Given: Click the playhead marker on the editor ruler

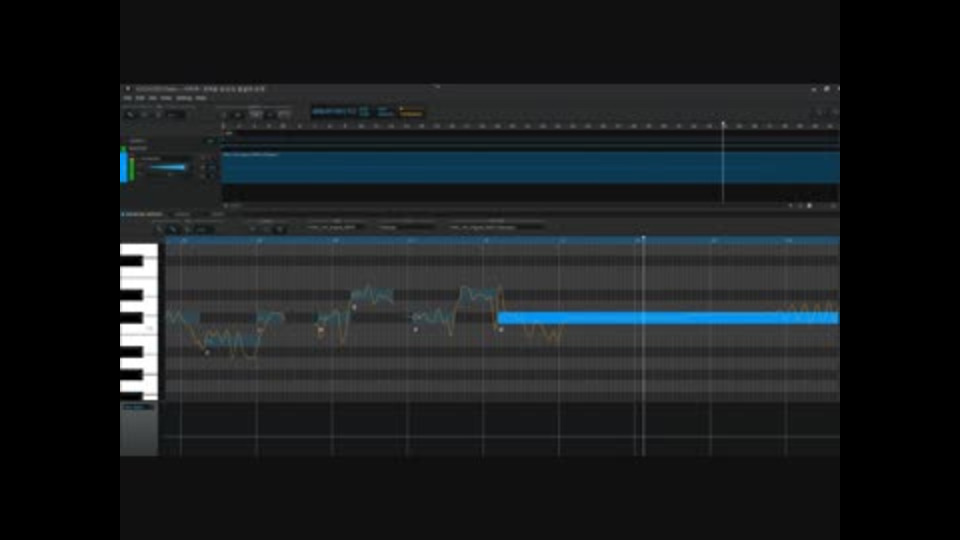Looking at the screenshot, I should tap(643, 239).
